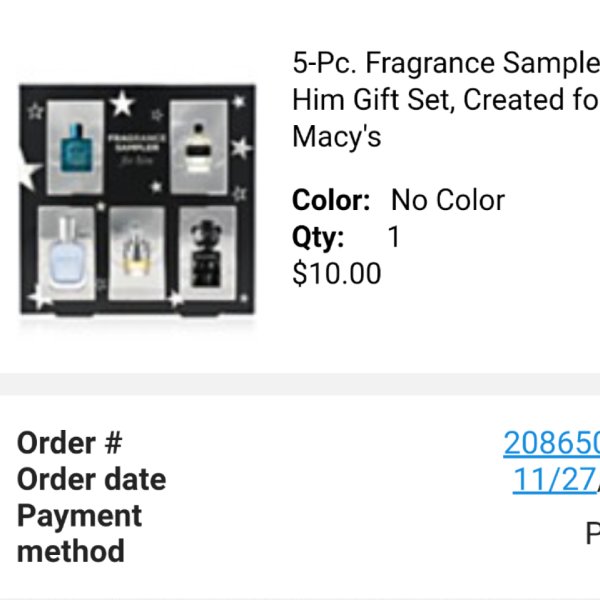Screen dimensions: 600x600
Task: Click the No Color value
Action: [448, 200]
